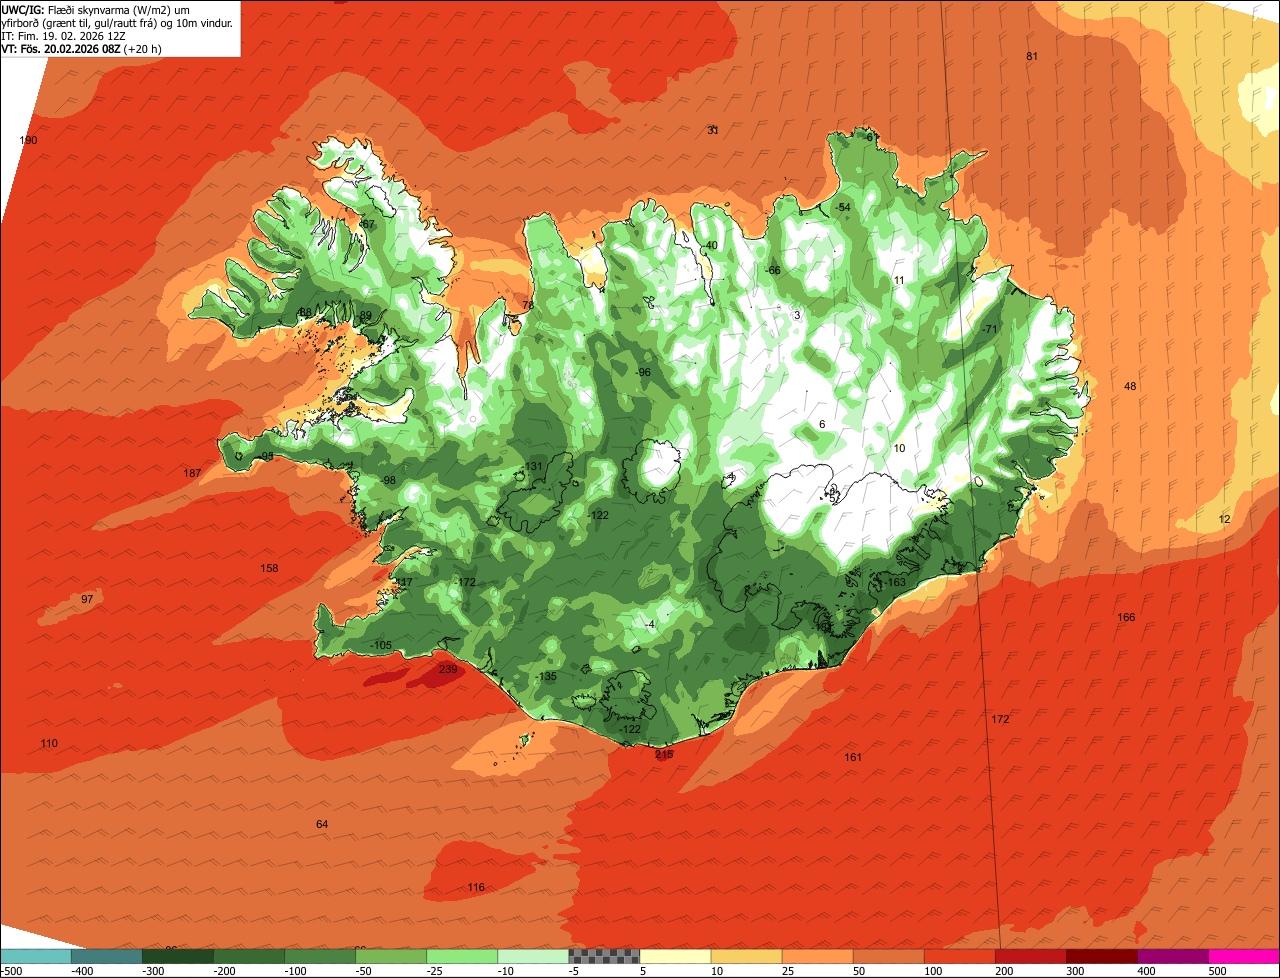Select the value -66 on the map
The height and width of the screenshot is (978, 1280).
(772, 270)
